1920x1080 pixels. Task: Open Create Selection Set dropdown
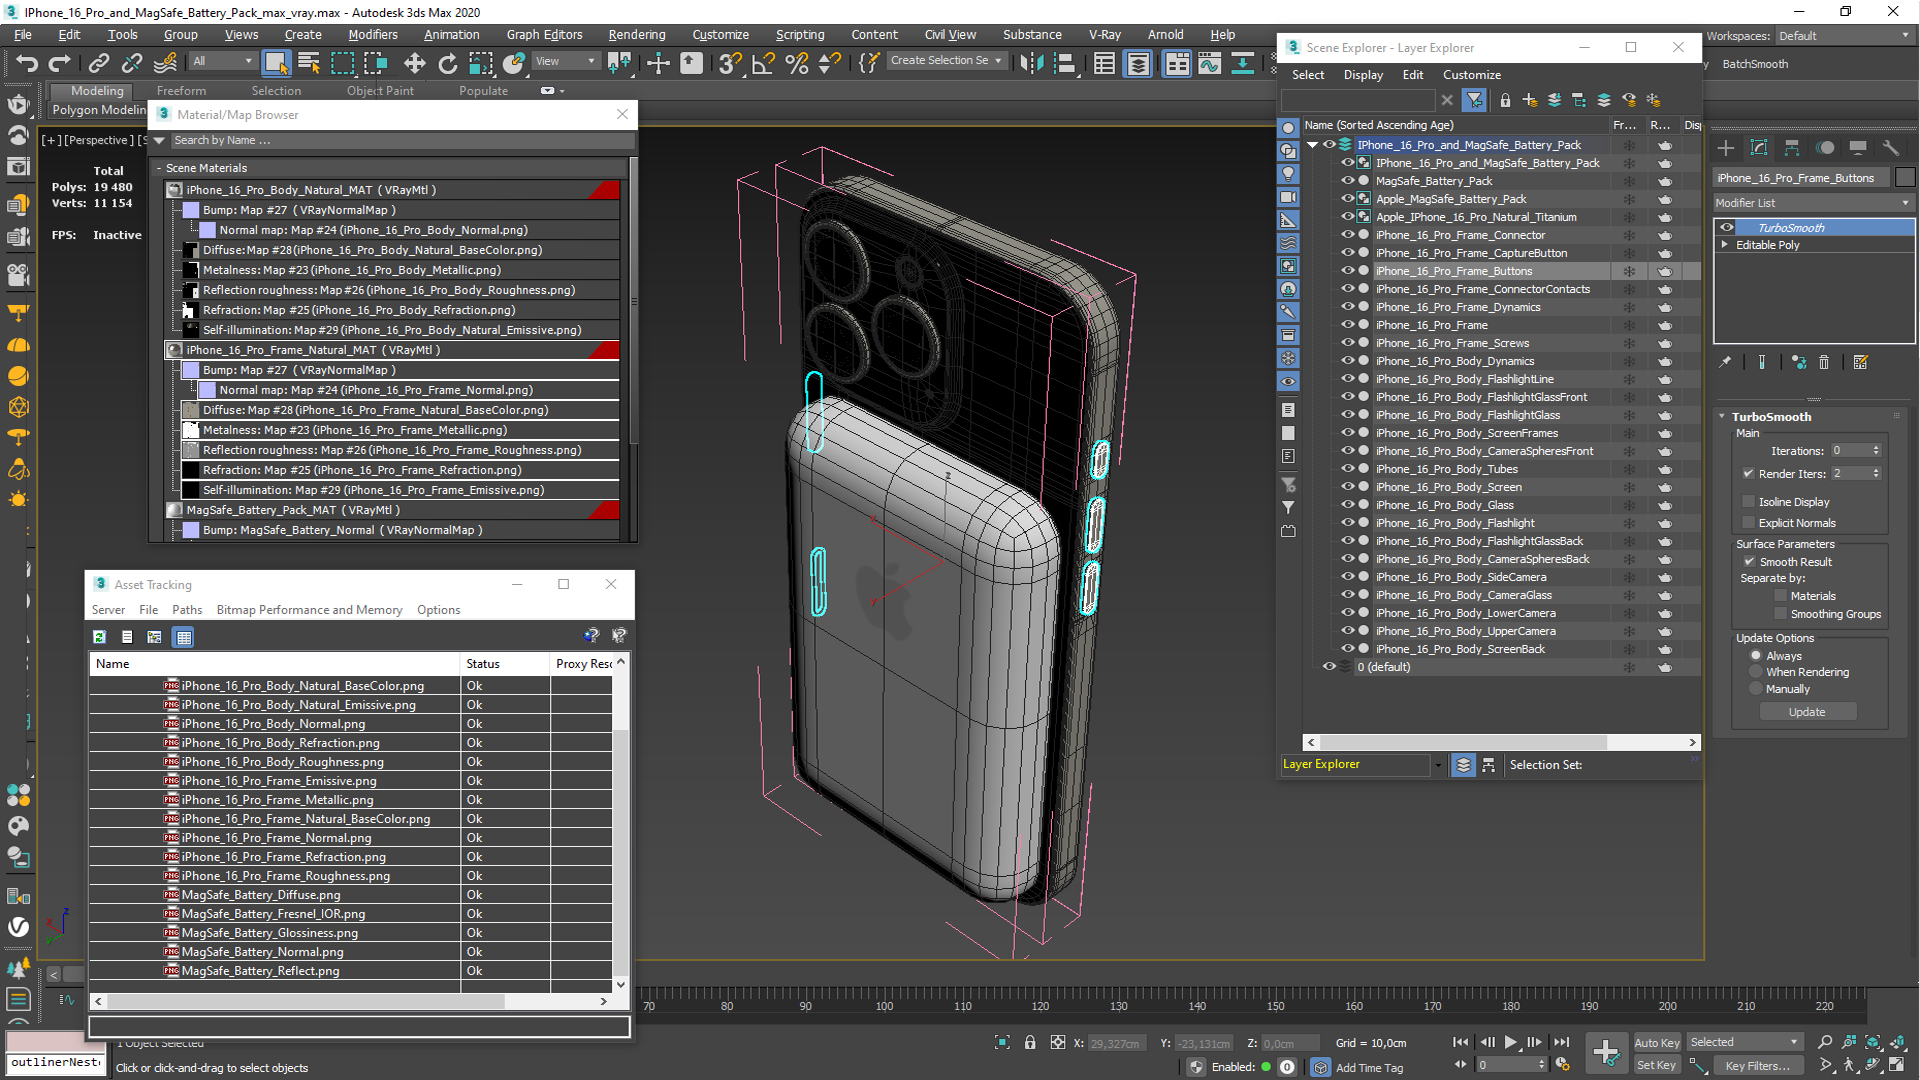(x=946, y=61)
